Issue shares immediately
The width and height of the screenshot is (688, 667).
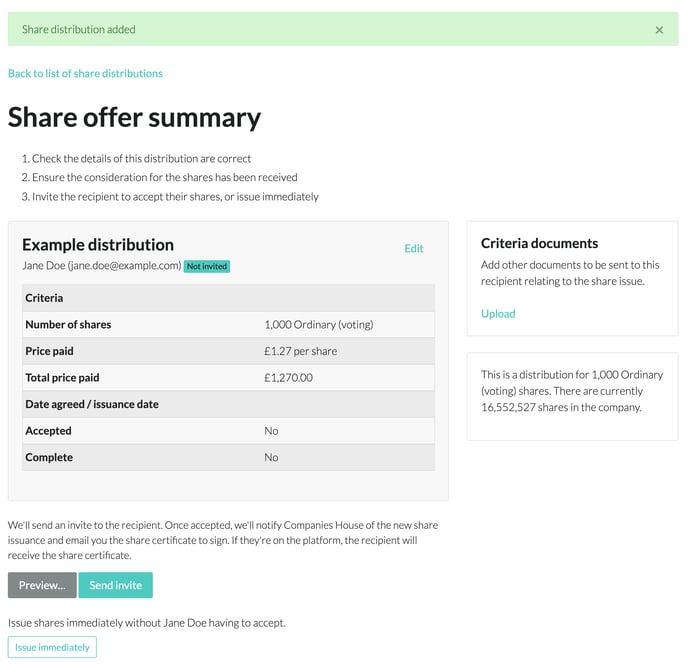[x=52, y=647]
